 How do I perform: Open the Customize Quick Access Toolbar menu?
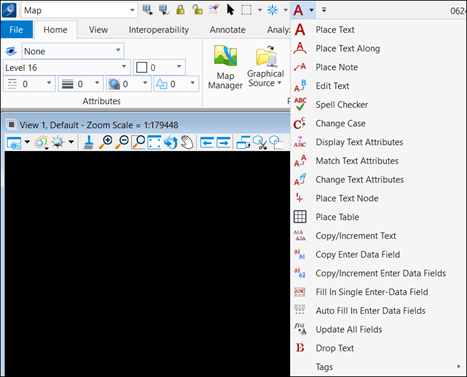pos(324,10)
